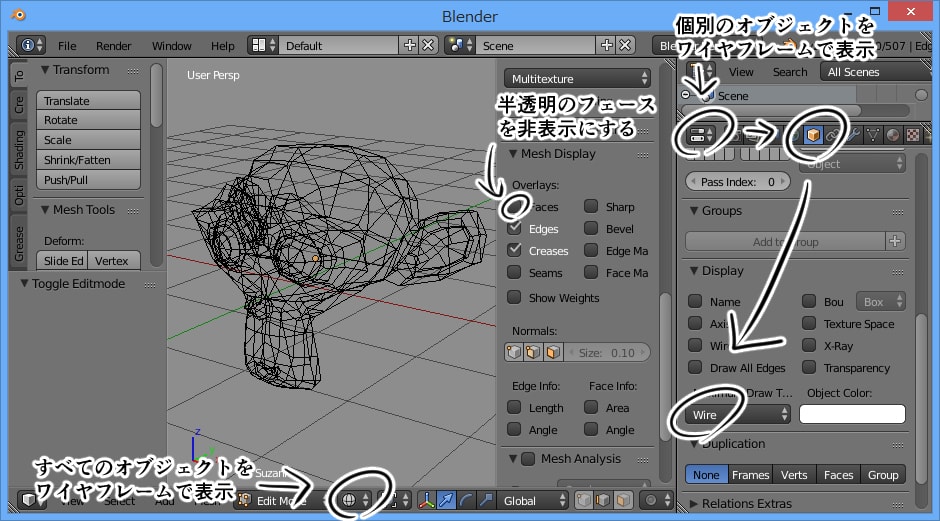Enable Show Weights checkbox
940x521 pixels.
(514, 297)
